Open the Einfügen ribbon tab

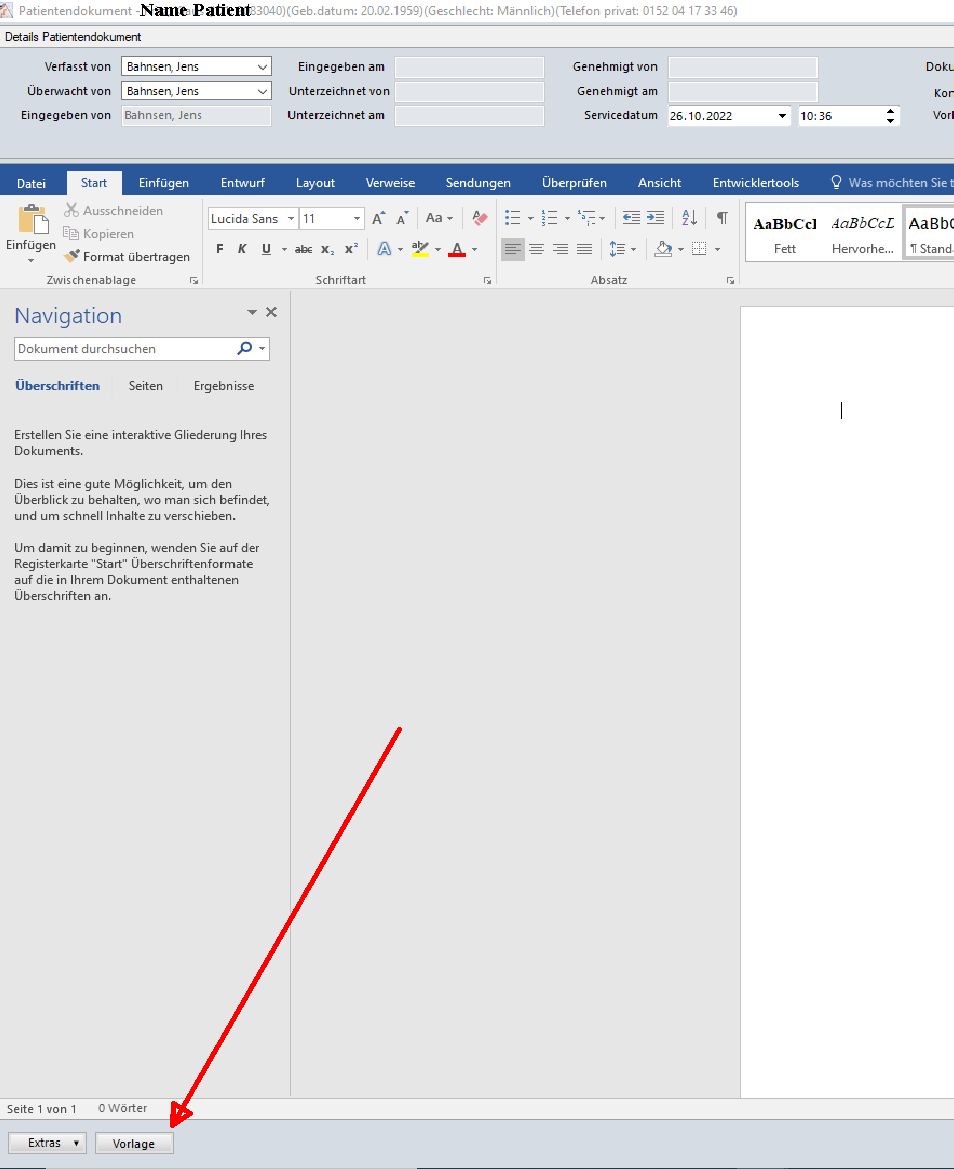pyautogui.click(x=164, y=183)
